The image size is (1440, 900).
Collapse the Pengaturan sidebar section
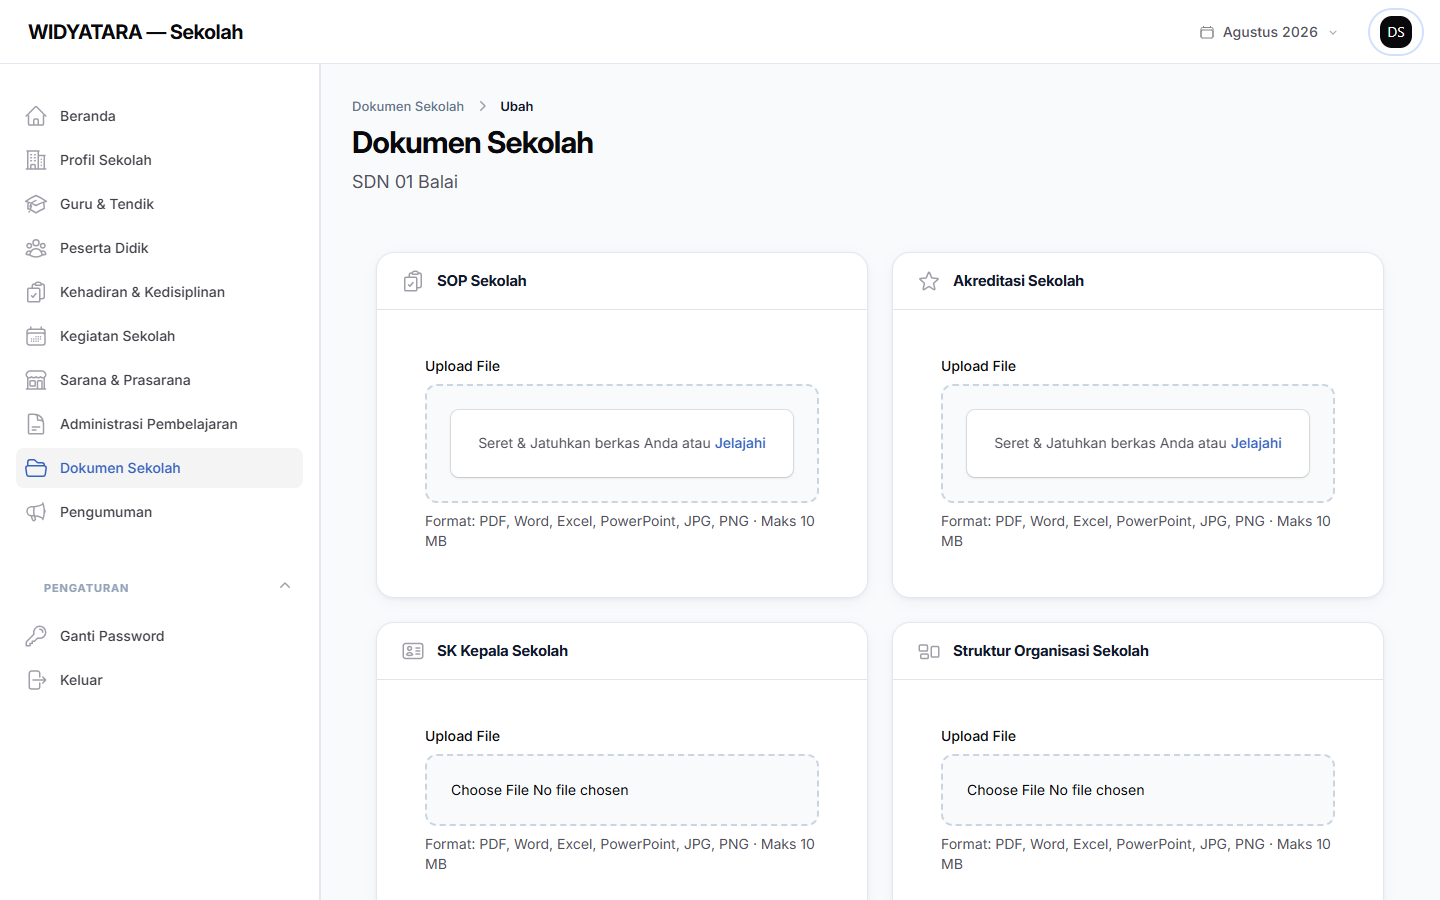pyautogui.click(x=285, y=586)
